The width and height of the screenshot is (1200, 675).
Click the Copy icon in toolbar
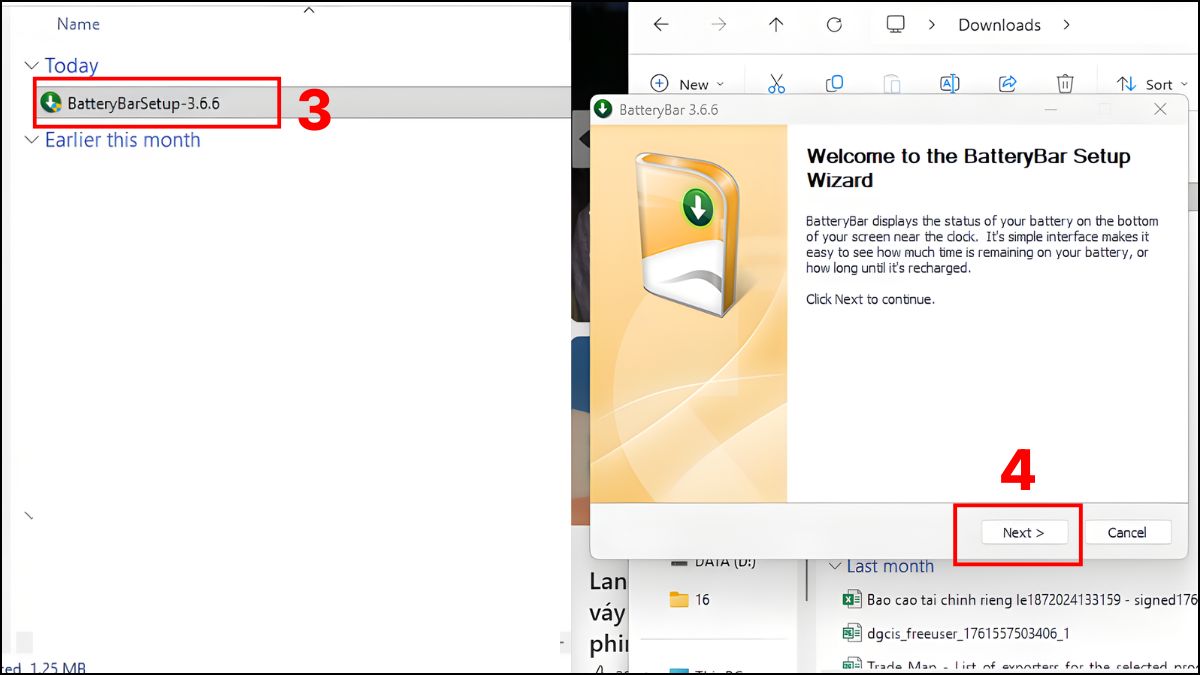click(x=834, y=84)
